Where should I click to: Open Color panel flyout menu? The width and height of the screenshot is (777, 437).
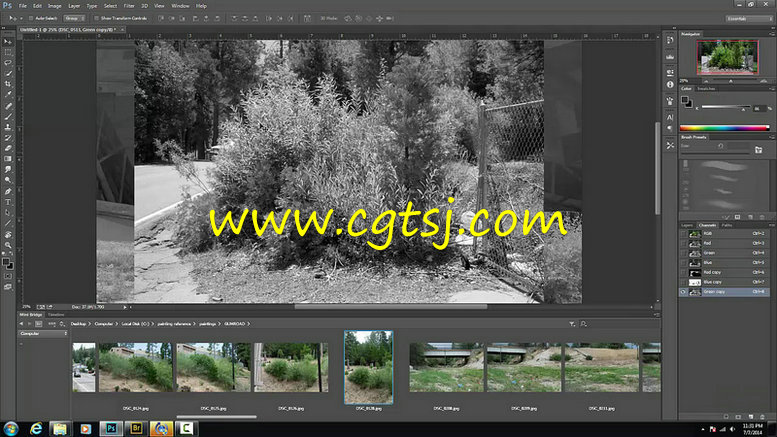tap(772, 89)
